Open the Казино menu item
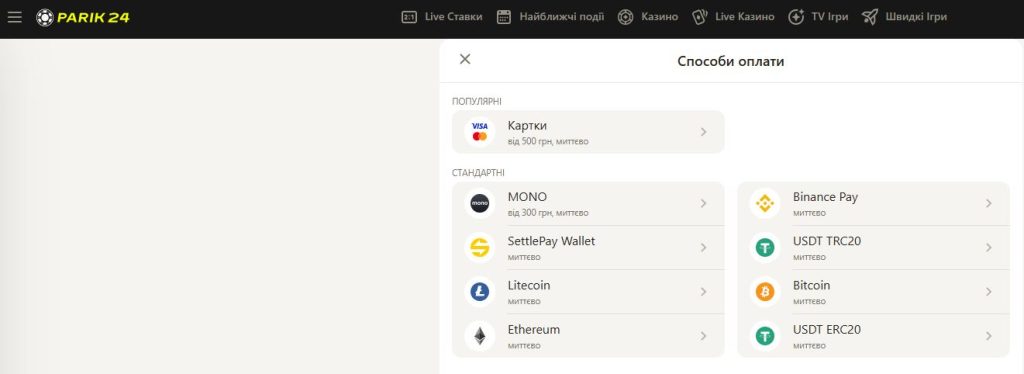 647,17
